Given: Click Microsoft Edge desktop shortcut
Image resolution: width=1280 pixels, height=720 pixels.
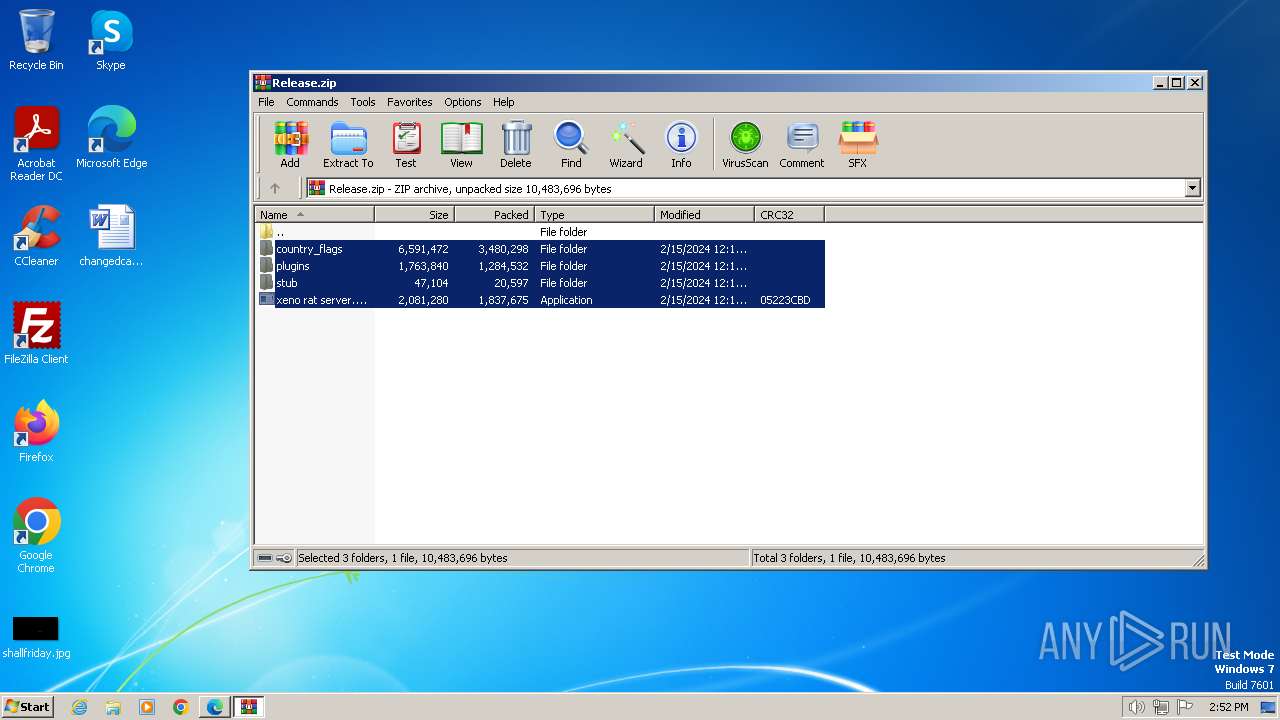Looking at the screenshot, I should (x=111, y=138).
